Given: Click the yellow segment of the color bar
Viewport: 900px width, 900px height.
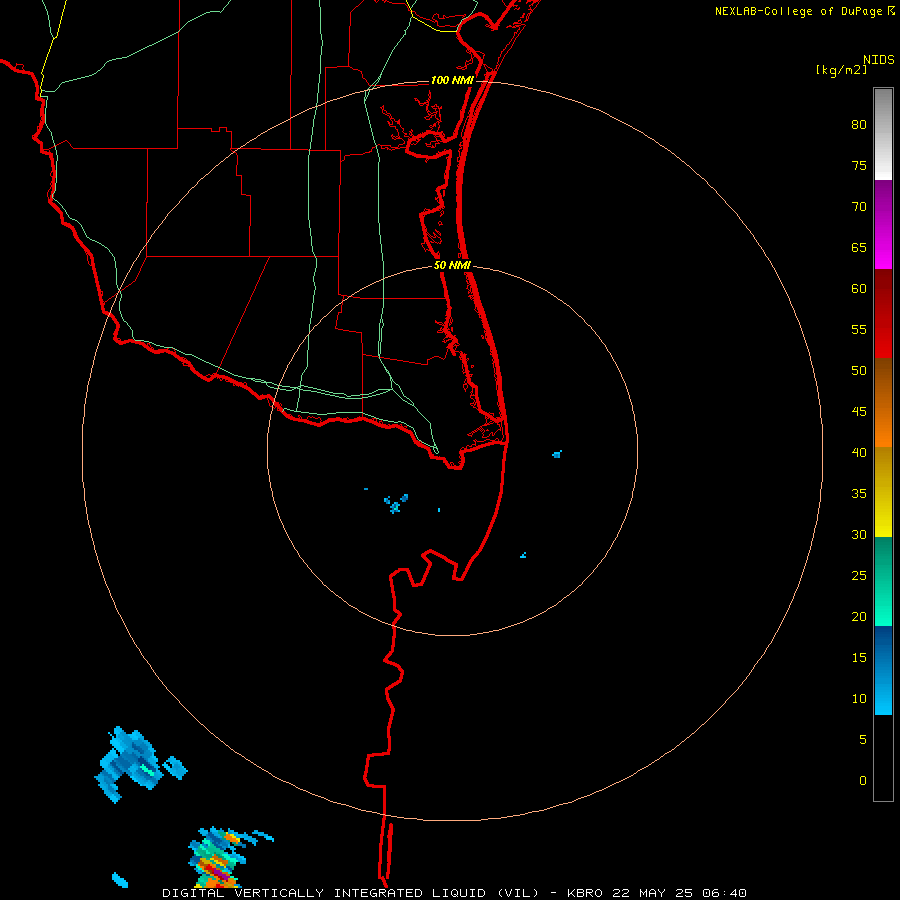Looking at the screenshot, I should point(883,492).
